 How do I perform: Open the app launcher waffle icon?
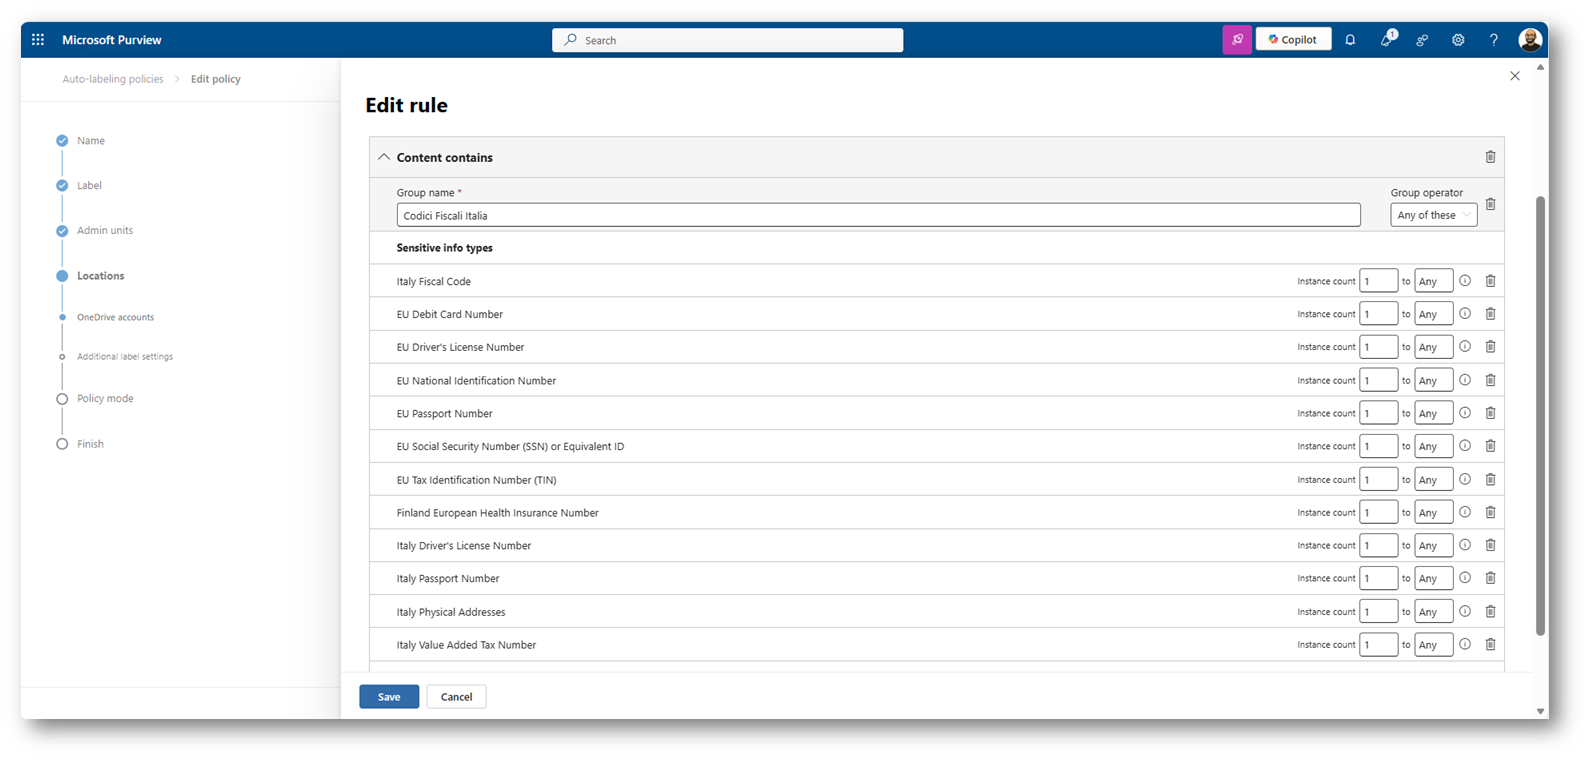(38, 40)
